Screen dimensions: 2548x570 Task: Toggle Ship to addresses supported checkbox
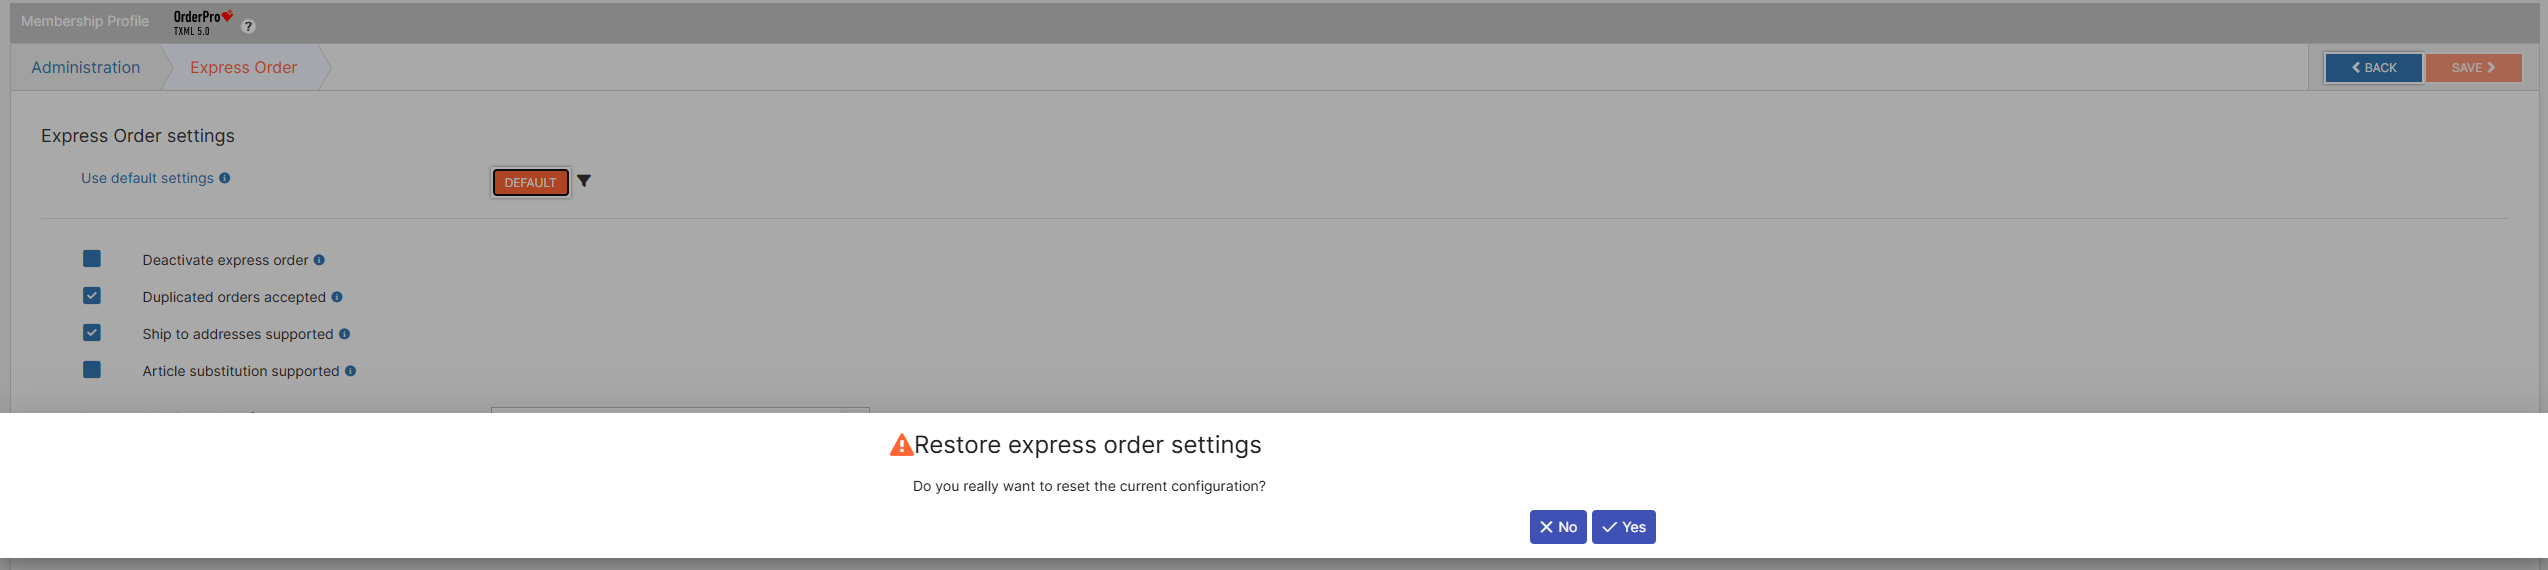coord(92,333)
